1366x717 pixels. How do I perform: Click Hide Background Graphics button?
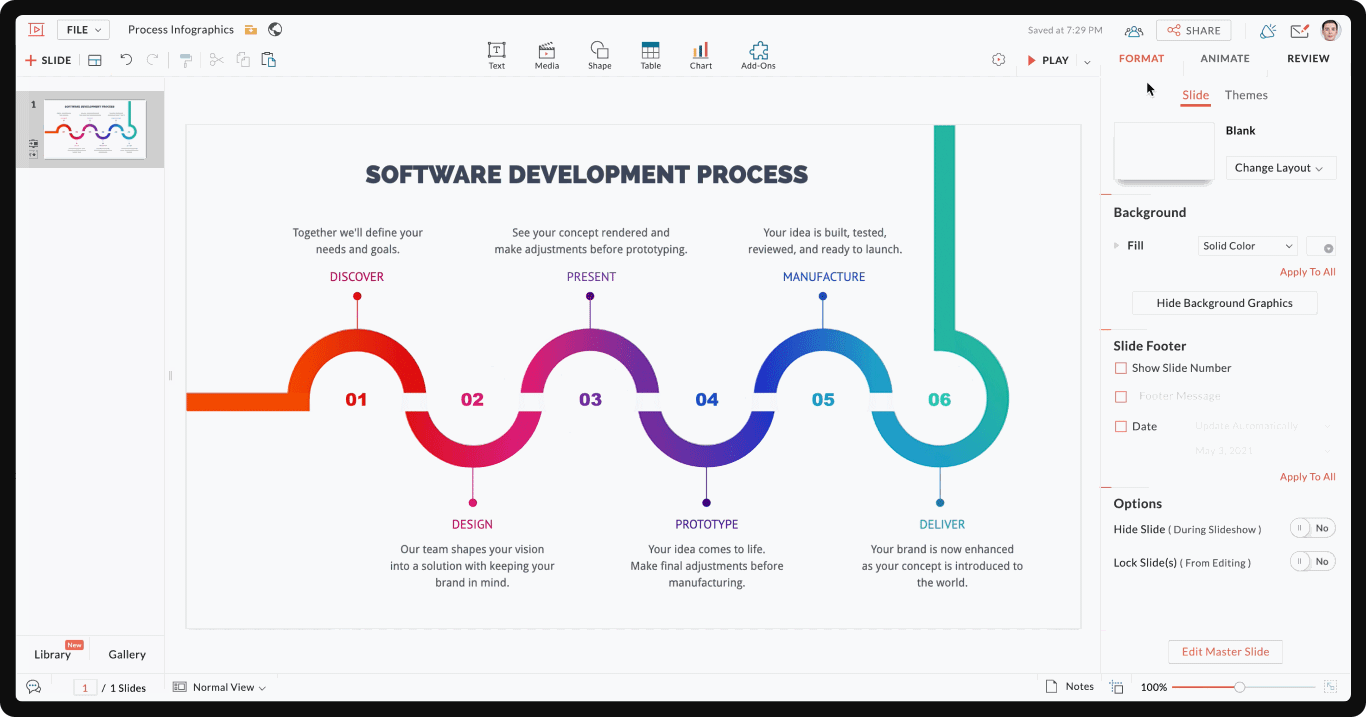[x=1224, y=303]
